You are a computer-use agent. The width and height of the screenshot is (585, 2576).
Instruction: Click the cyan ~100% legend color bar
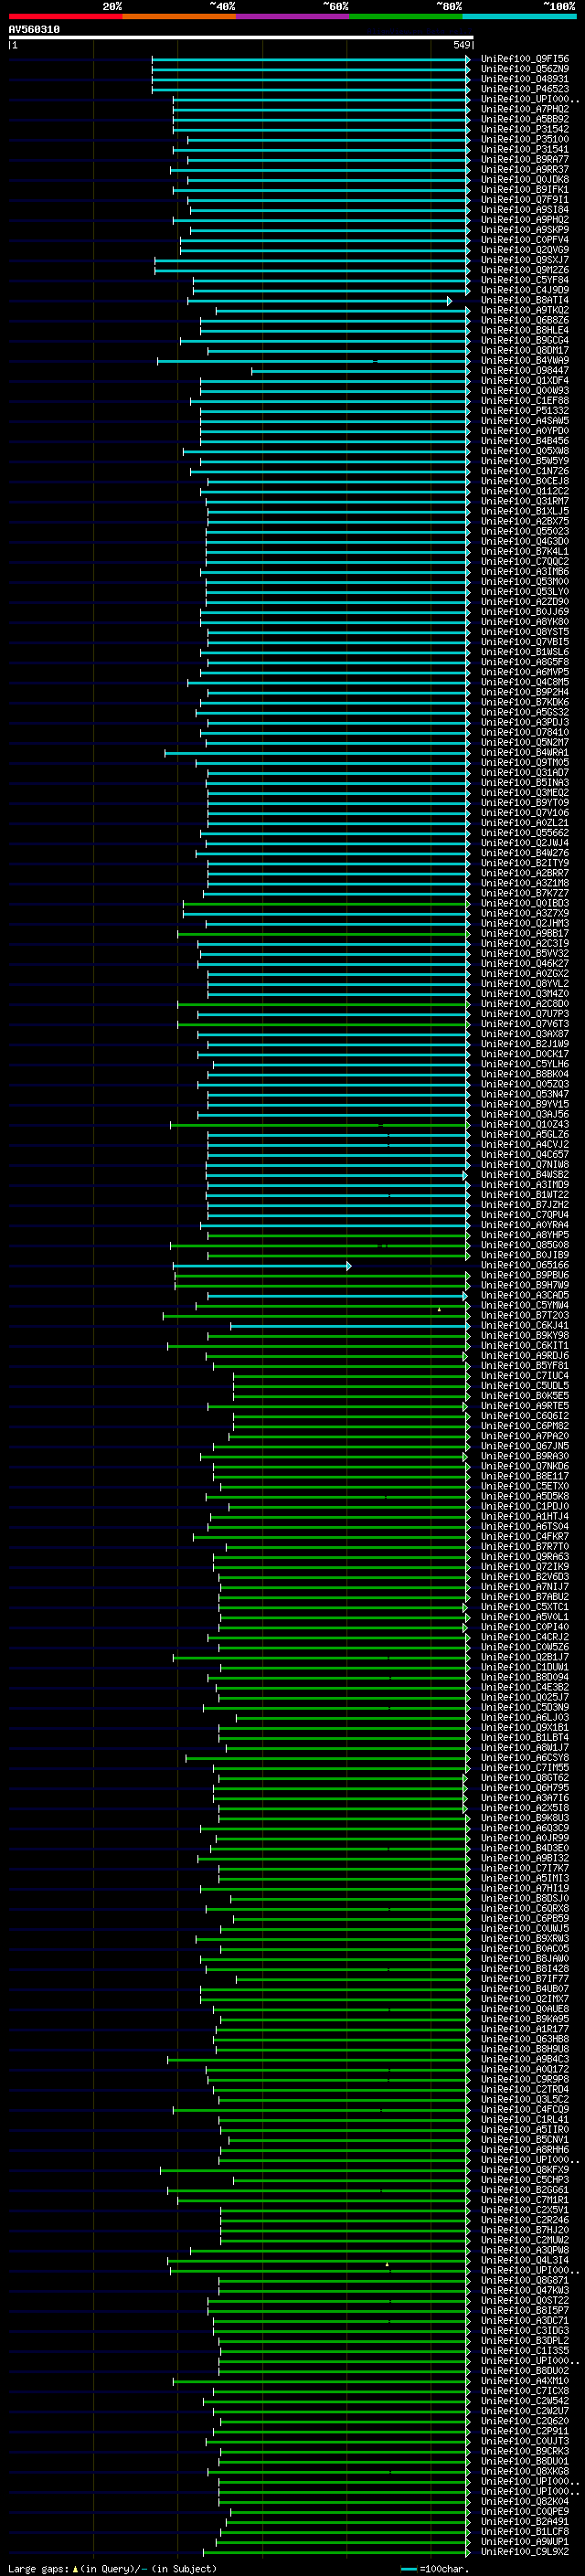point(520,16)
